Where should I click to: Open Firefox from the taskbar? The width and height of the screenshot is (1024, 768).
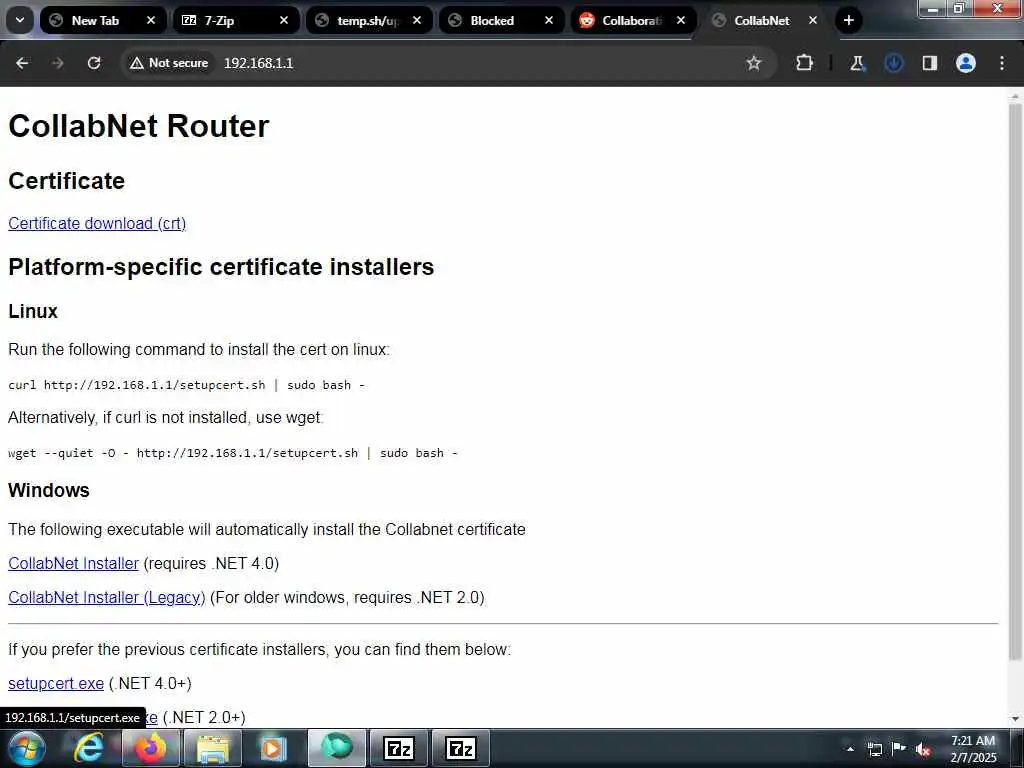pyautogui.click(x=150, y=748)
